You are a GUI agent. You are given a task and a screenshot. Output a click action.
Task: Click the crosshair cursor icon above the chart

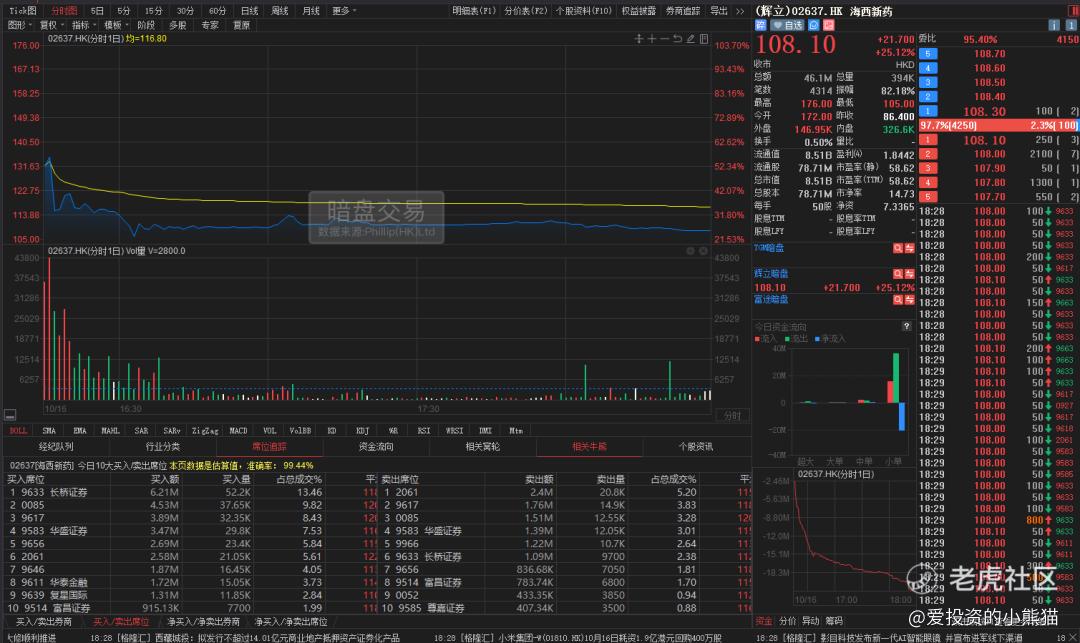[638, 39]
